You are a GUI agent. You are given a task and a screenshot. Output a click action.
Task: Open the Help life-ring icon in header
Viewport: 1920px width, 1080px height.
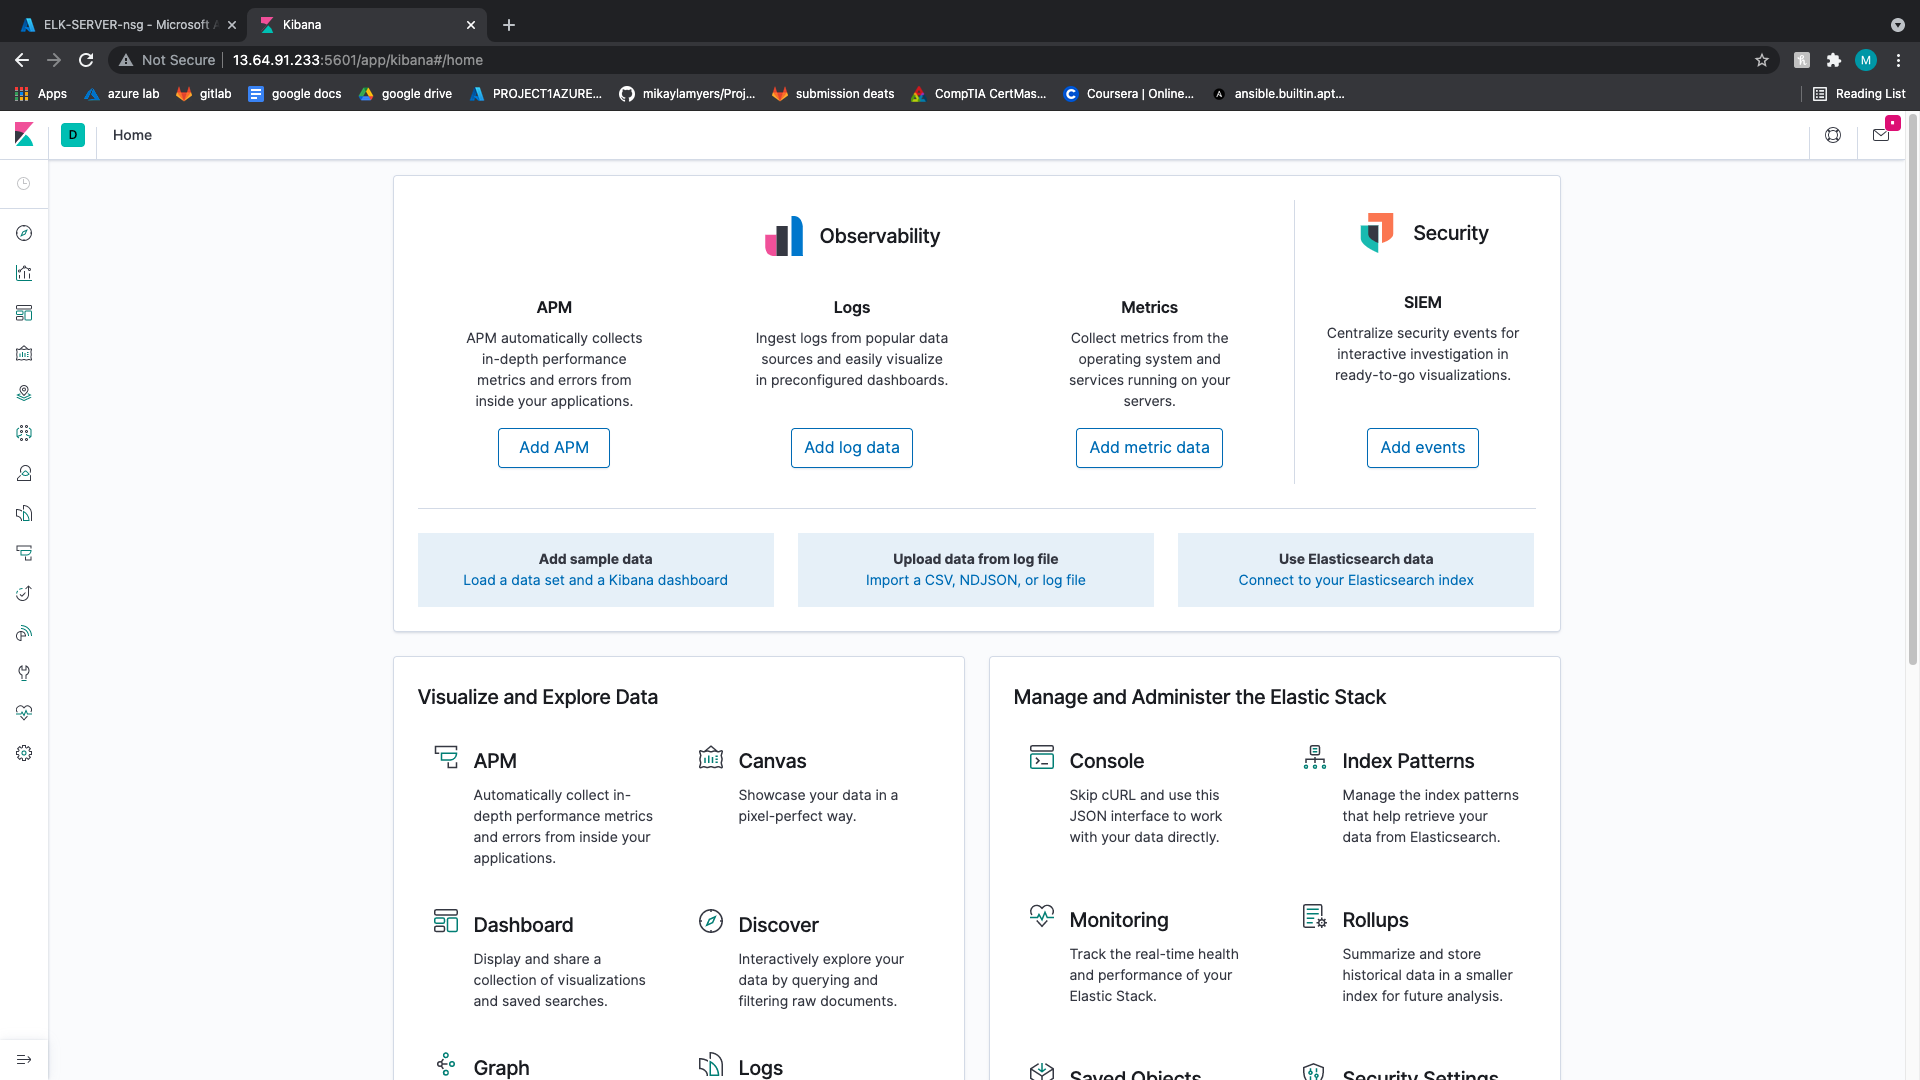(1833, 135)
